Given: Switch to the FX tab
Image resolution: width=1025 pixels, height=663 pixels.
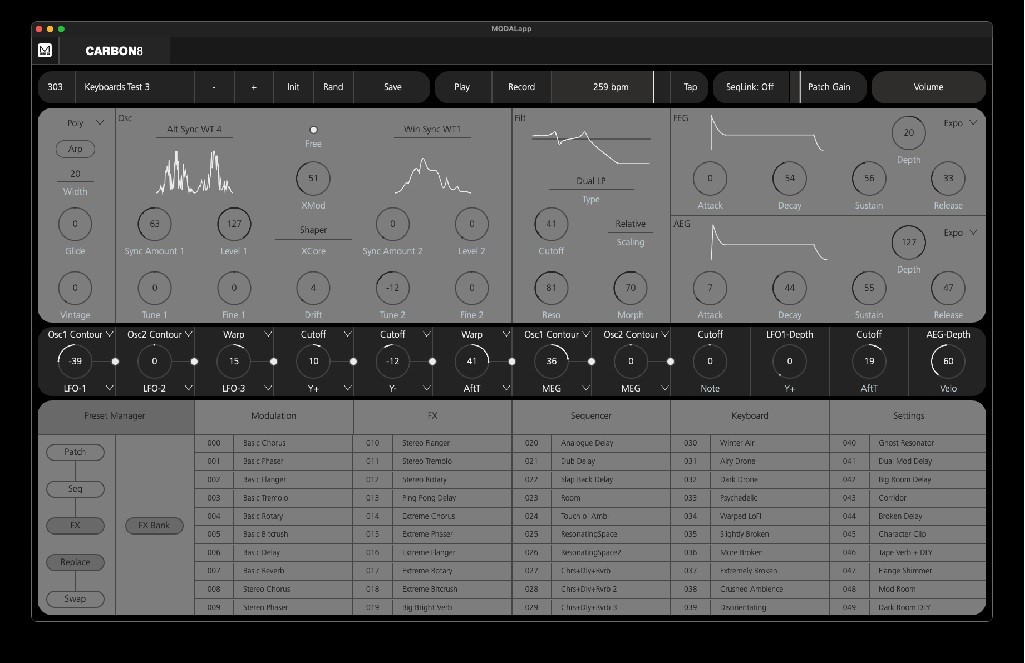Looking at the screenshot, I should click(x=432, y=416).
